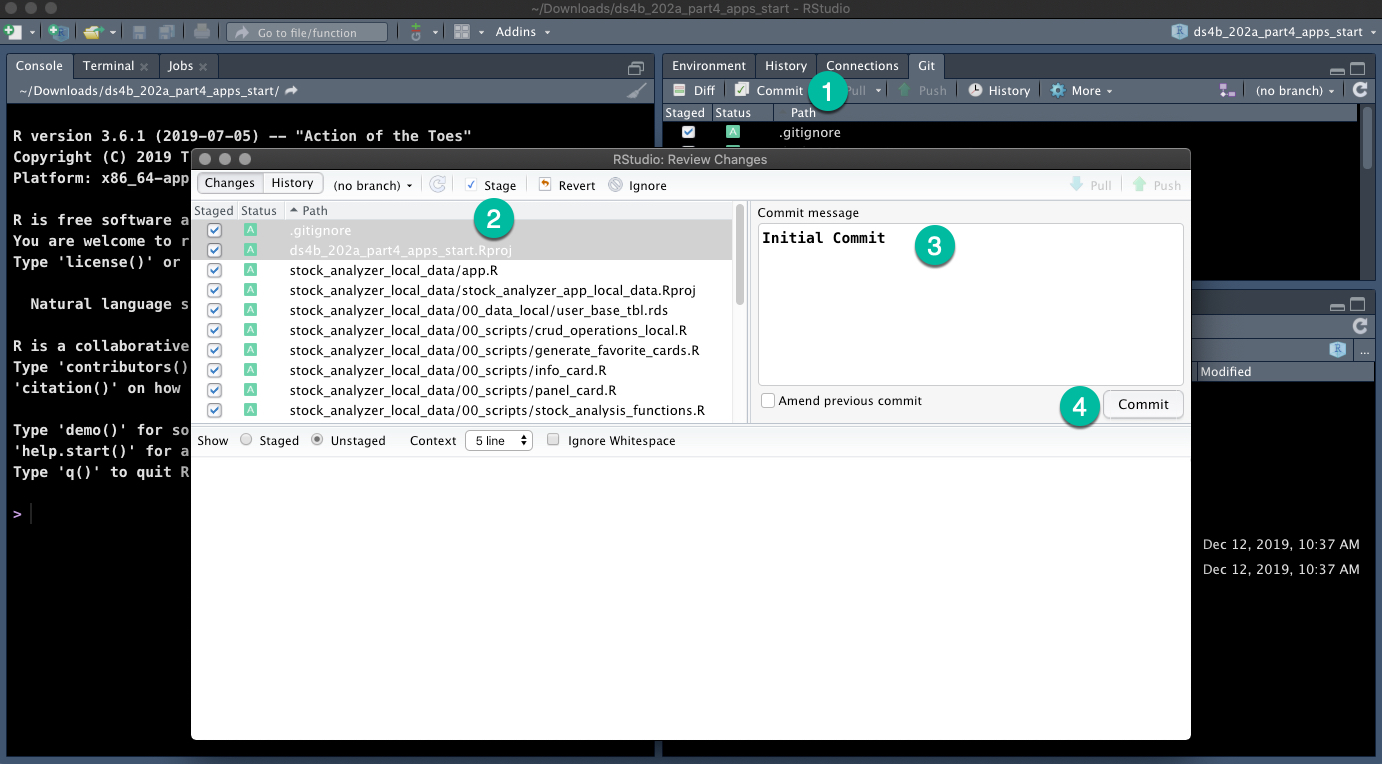Print the current file using printer icon
The image size is (1382, 764).
coord(202,32)
